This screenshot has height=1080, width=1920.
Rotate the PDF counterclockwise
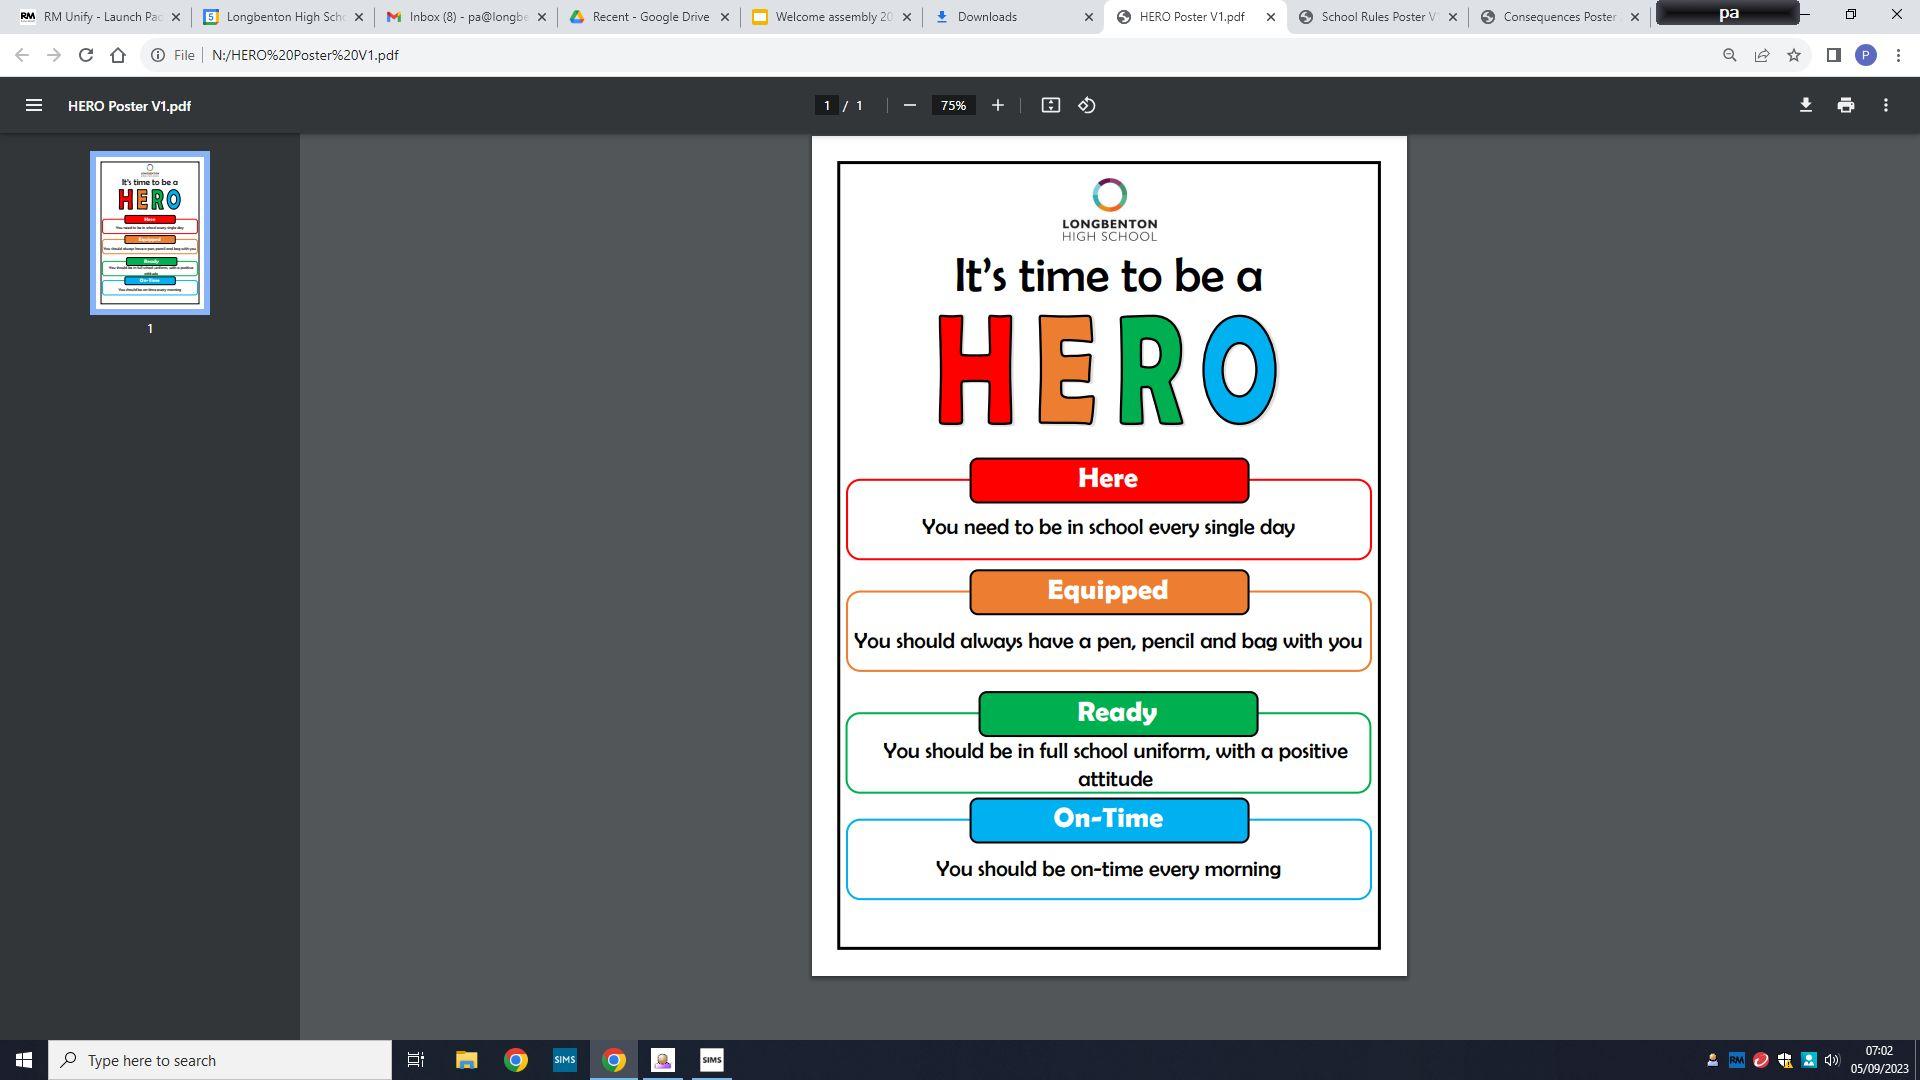pos(1087,105)
